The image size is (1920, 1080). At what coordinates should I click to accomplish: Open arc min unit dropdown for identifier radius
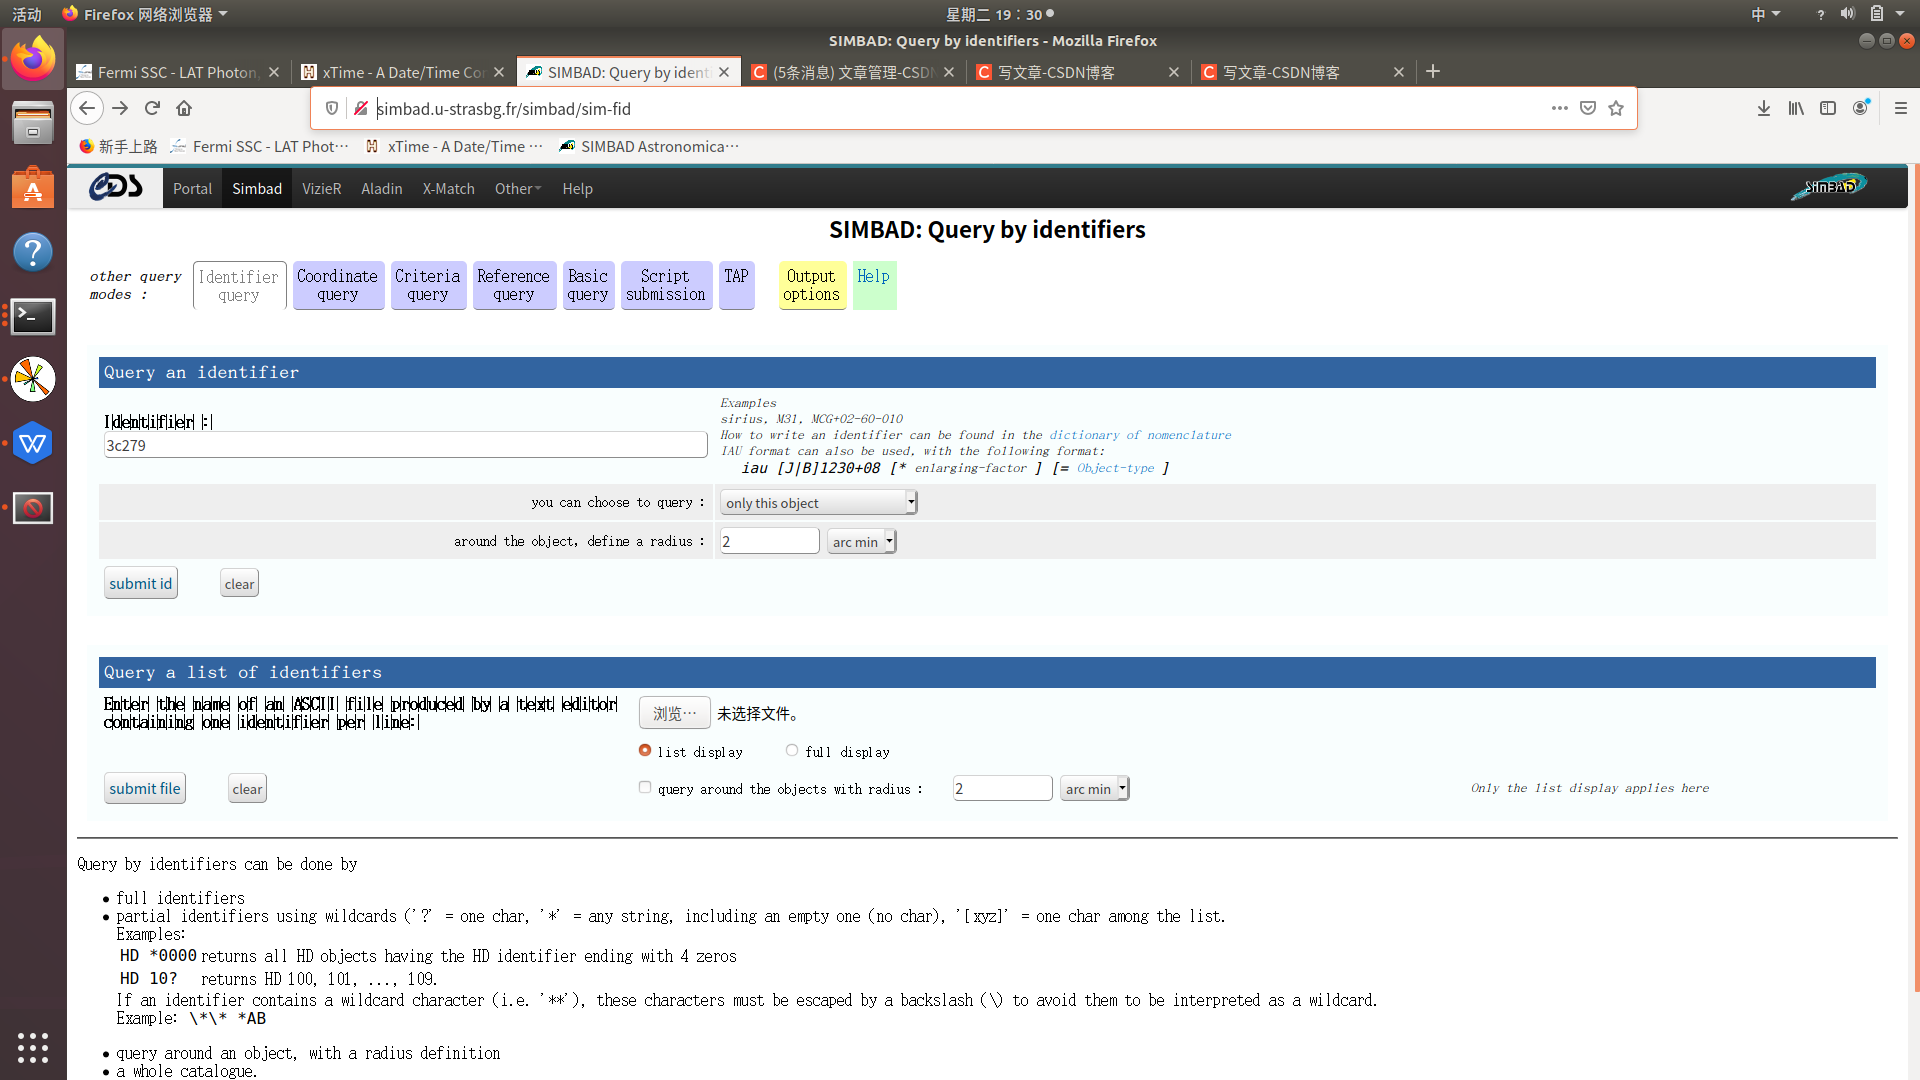(x=861, y=541)
